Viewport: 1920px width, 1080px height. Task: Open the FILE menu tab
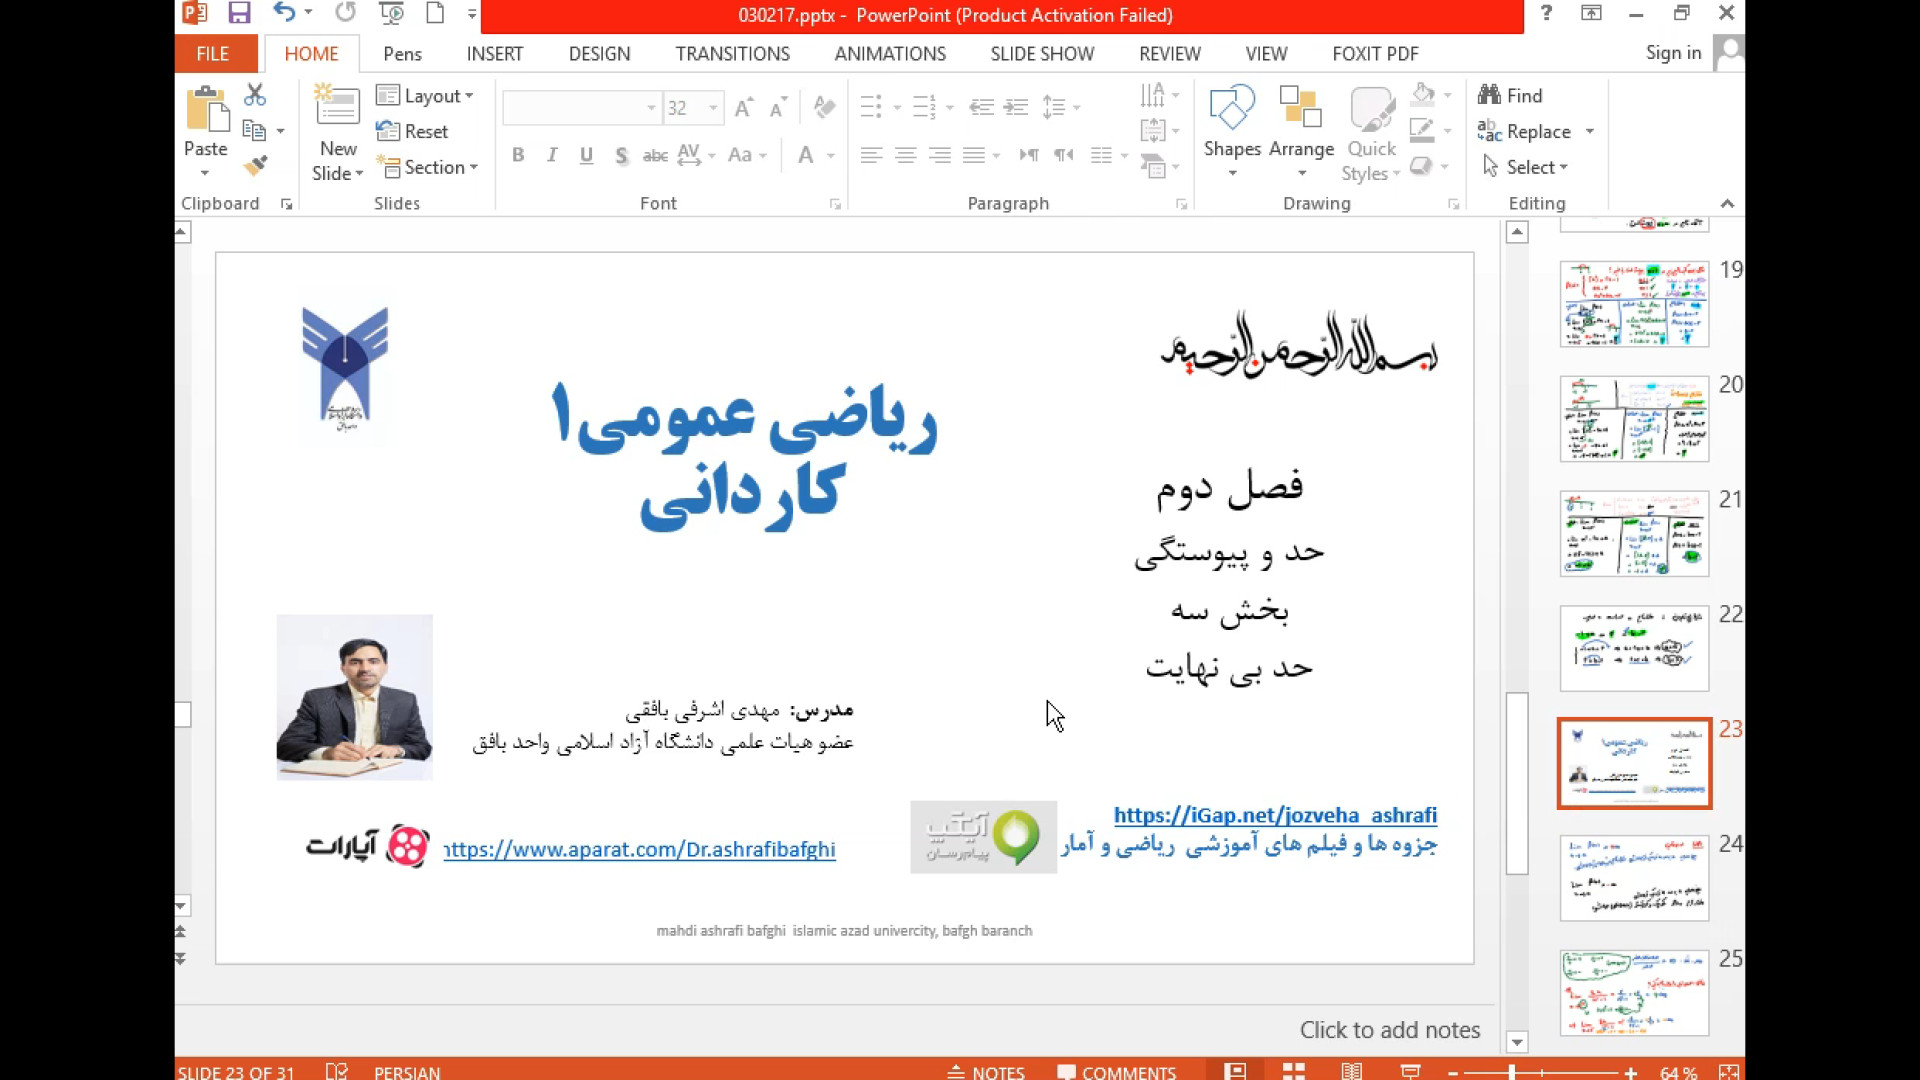pyautogui.click(x=212, y=54)
